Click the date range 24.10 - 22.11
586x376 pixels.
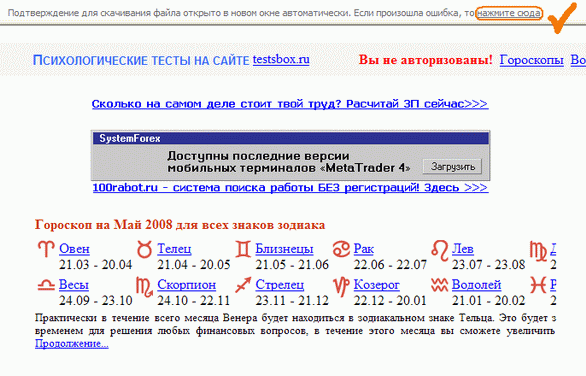point(194,301)
